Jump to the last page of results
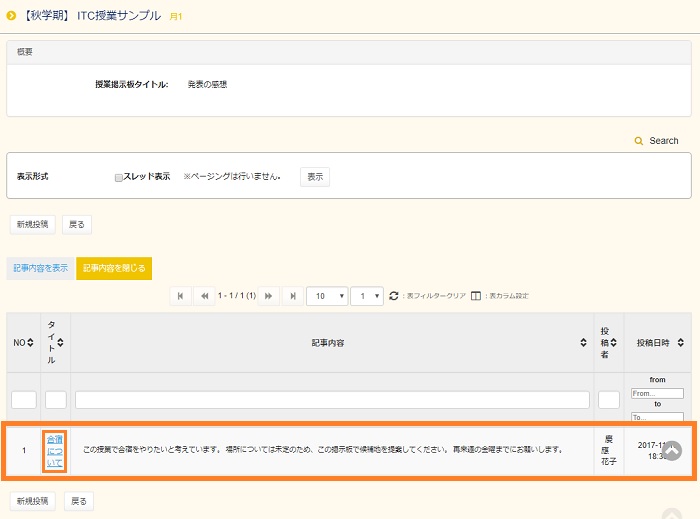The width and height of the screenshot is (700, 519). click(x=292, y=296)
